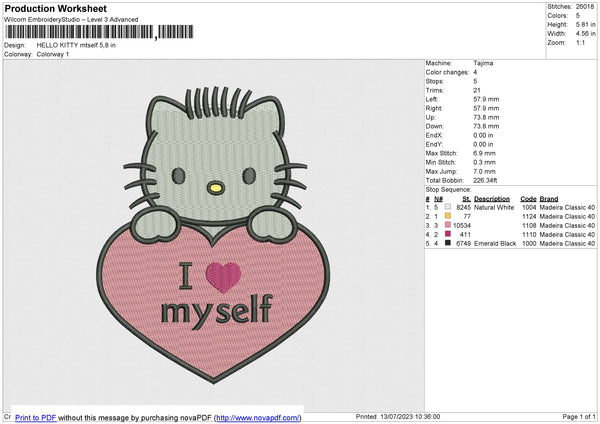Click the Machine value 'Tajima'

[483, 63]
